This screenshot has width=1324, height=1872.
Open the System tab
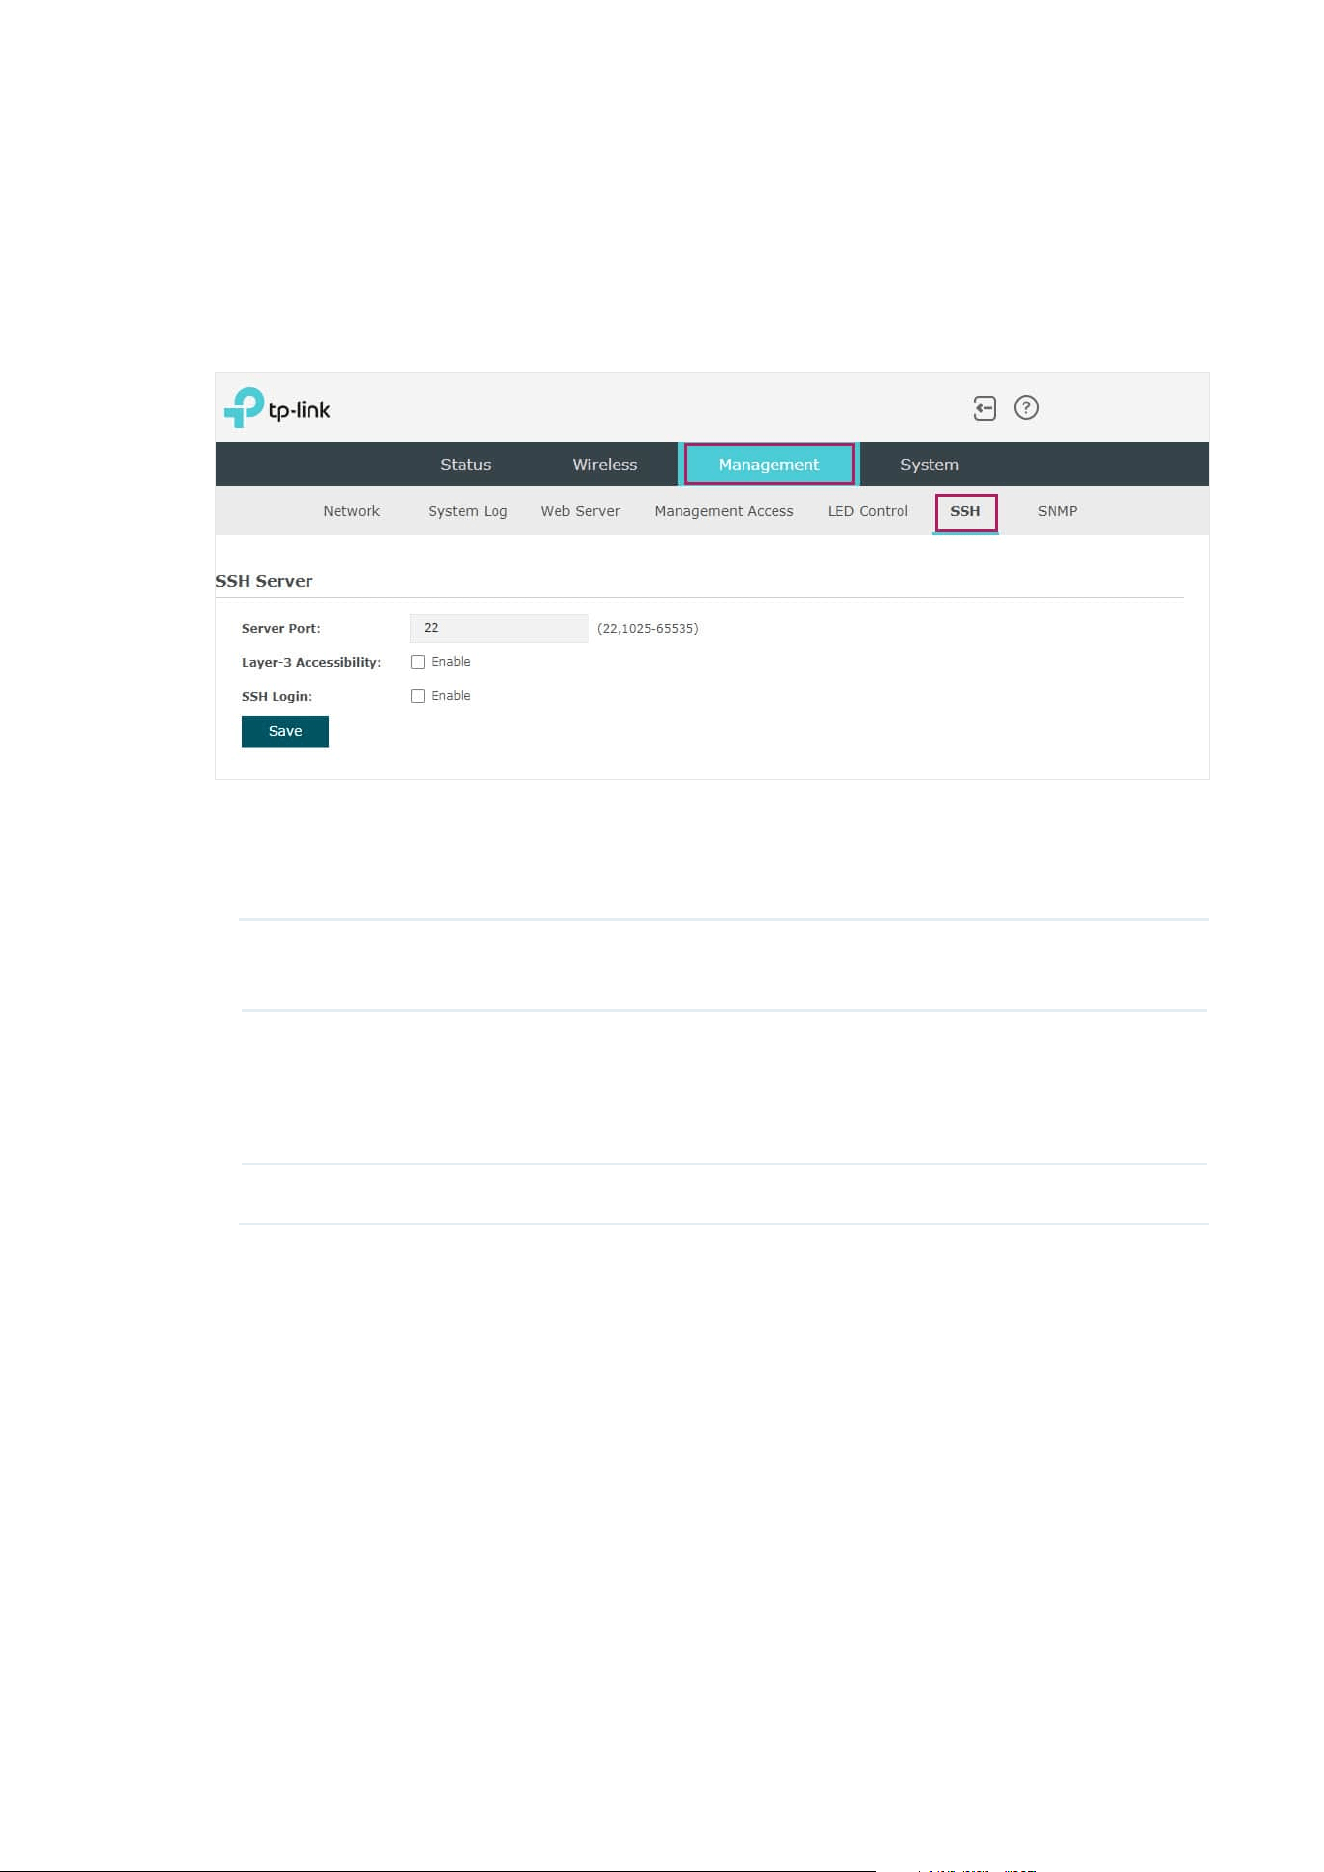click(x=929, y=465)
